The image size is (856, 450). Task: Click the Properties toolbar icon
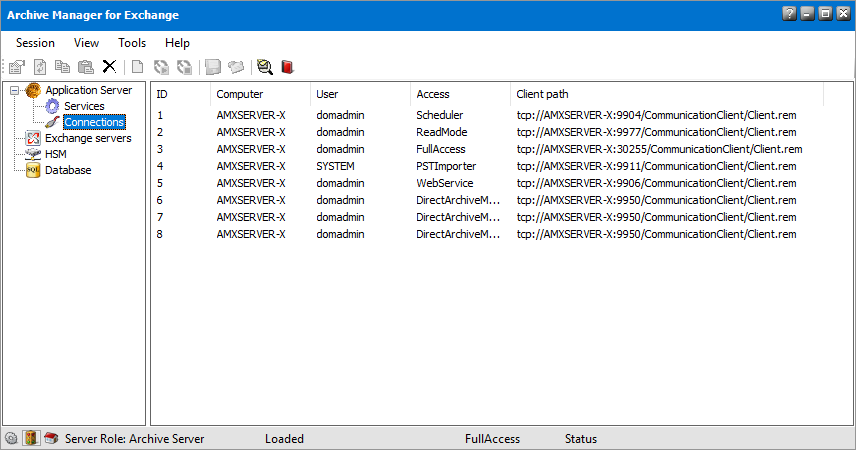click(x=17, y=67)
